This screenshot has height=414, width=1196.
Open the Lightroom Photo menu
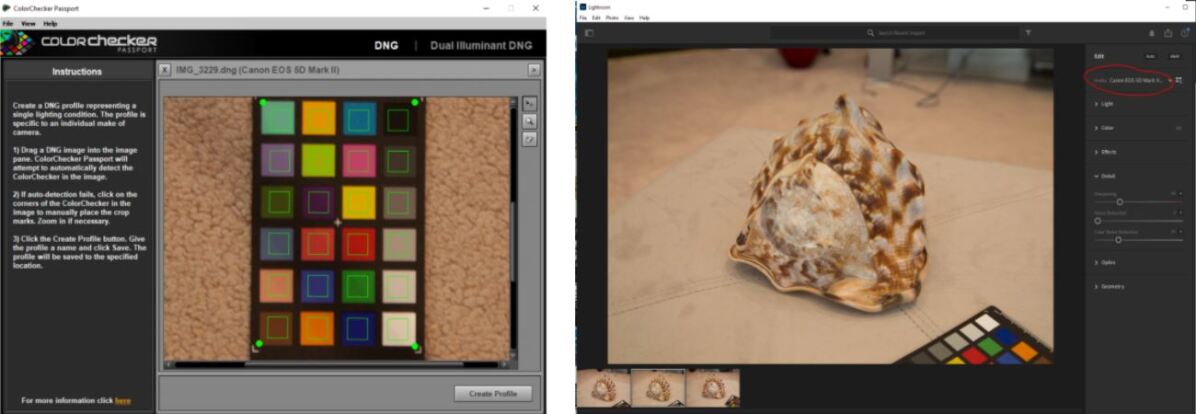[x=612, y=18]
